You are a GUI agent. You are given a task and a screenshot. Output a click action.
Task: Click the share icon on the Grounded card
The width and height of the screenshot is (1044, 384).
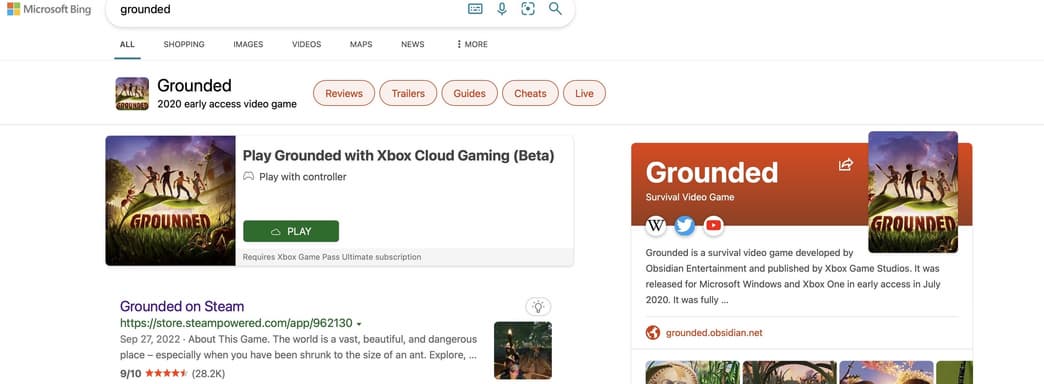pos(846,164)
